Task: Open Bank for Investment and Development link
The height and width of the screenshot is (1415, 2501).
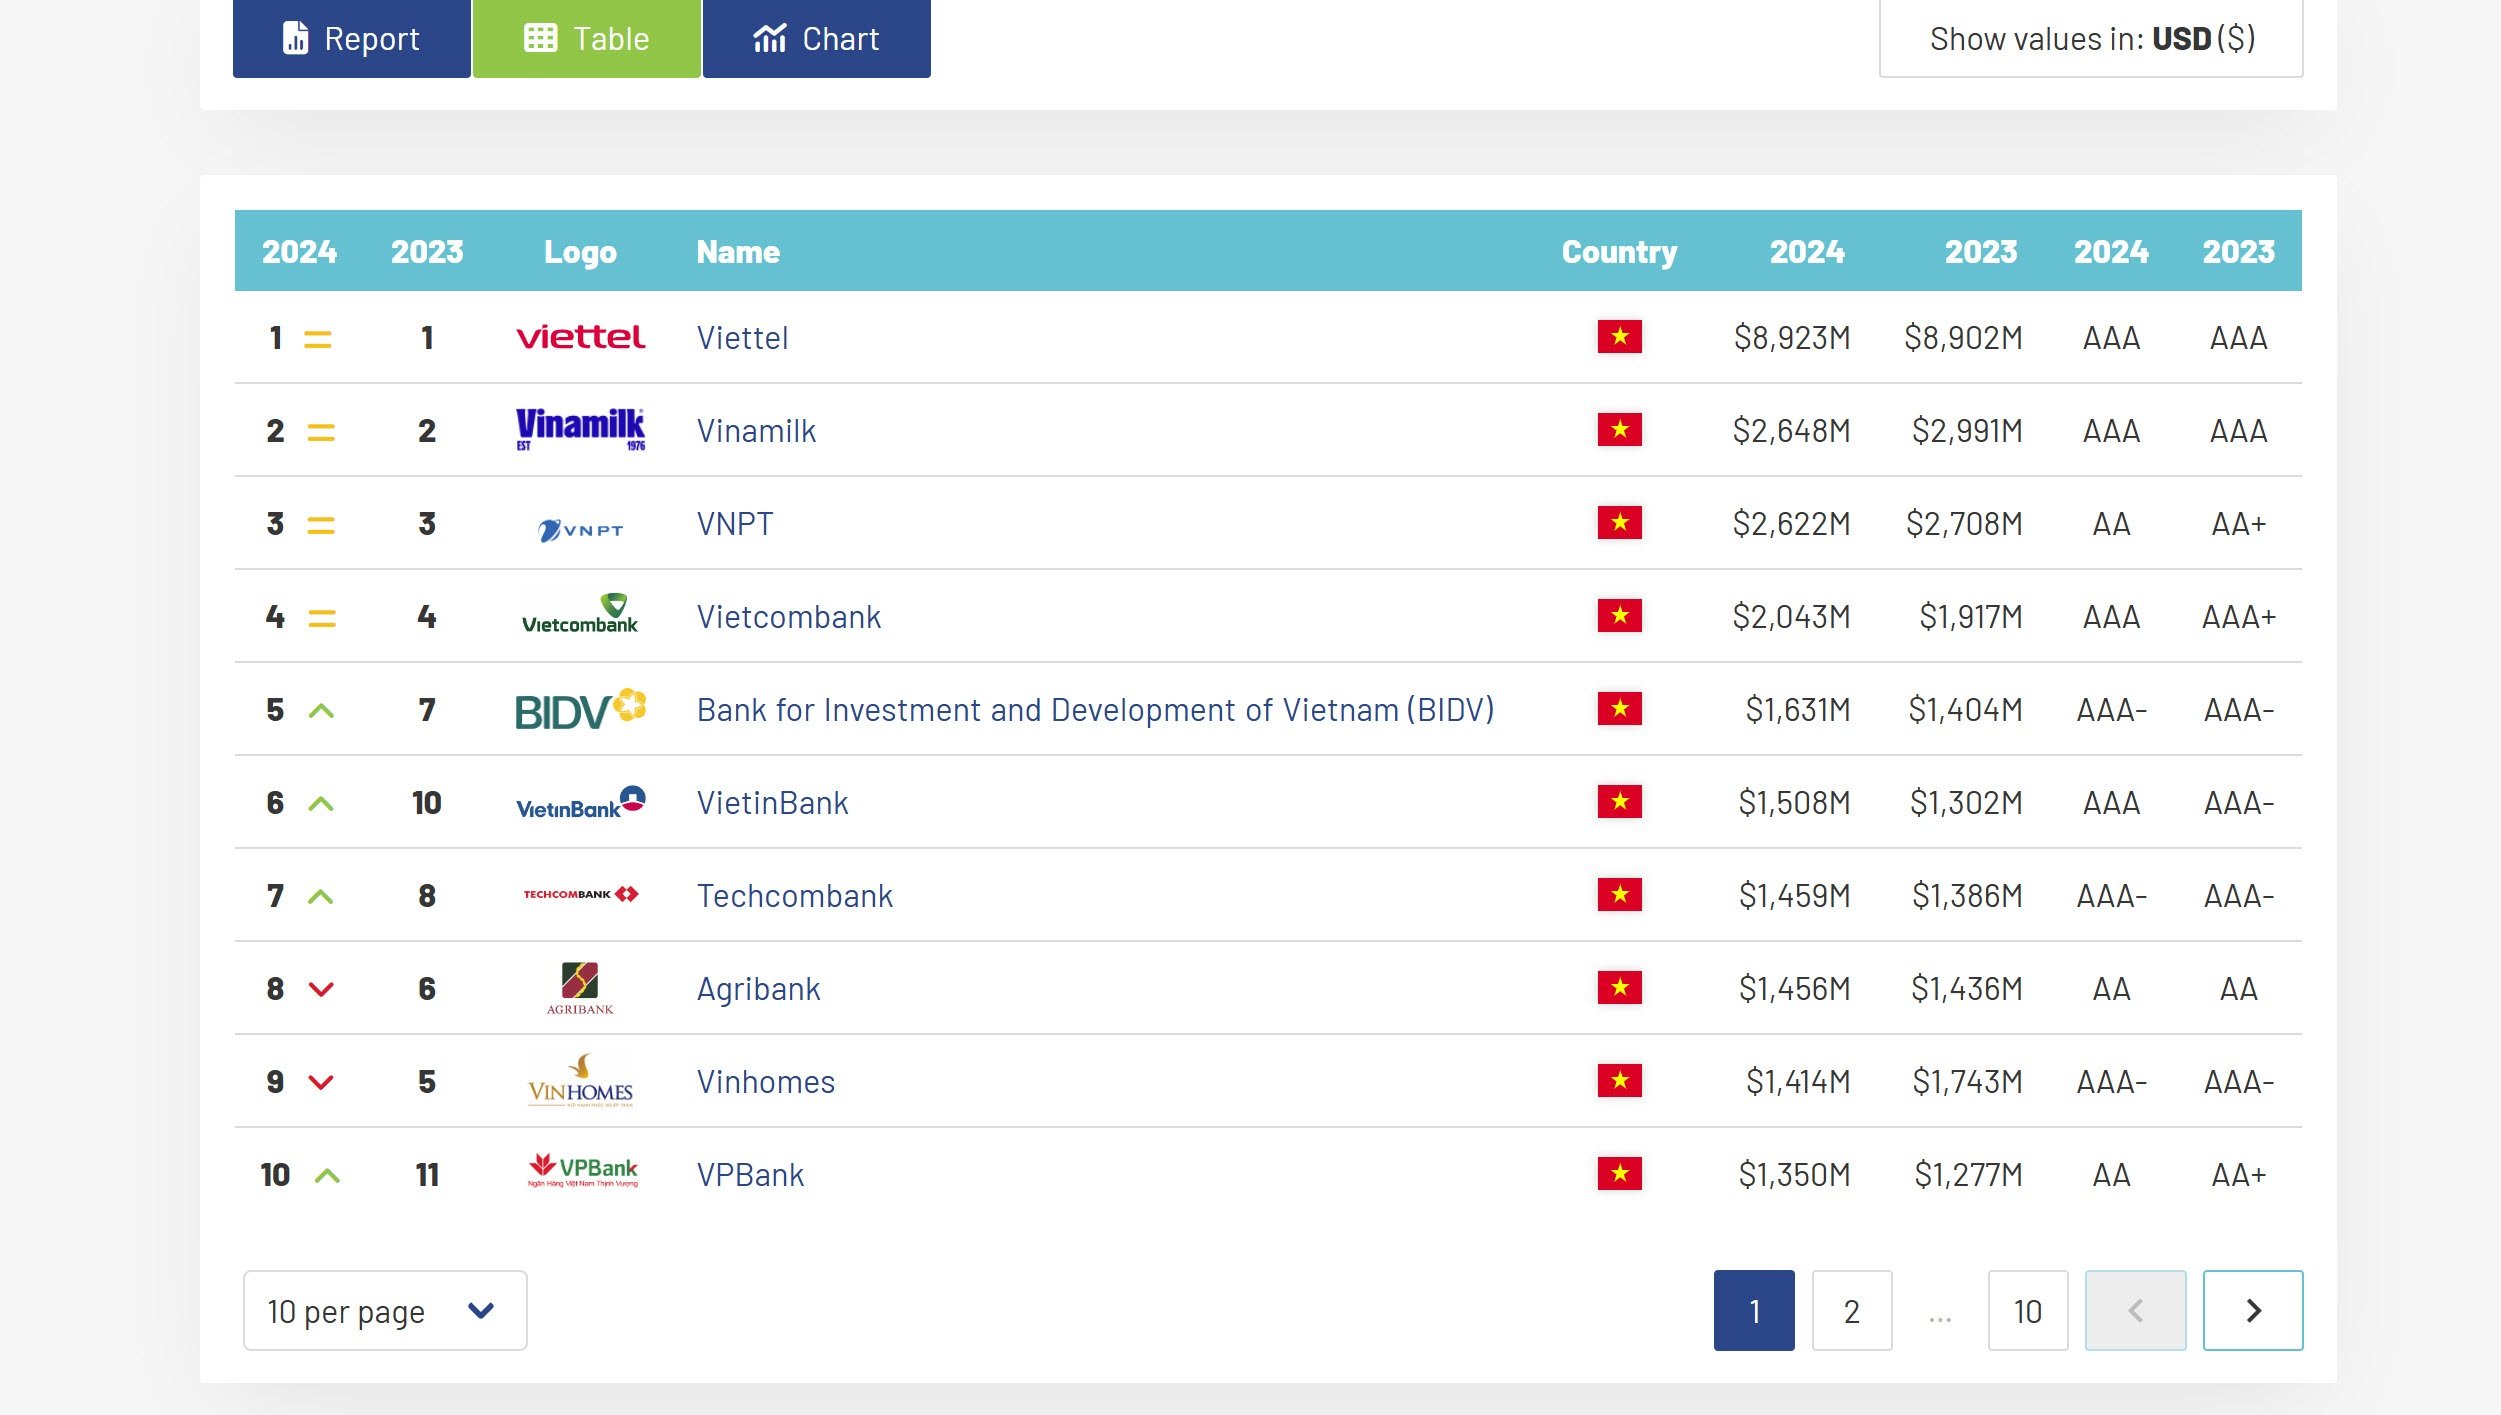Action: 1095,710
